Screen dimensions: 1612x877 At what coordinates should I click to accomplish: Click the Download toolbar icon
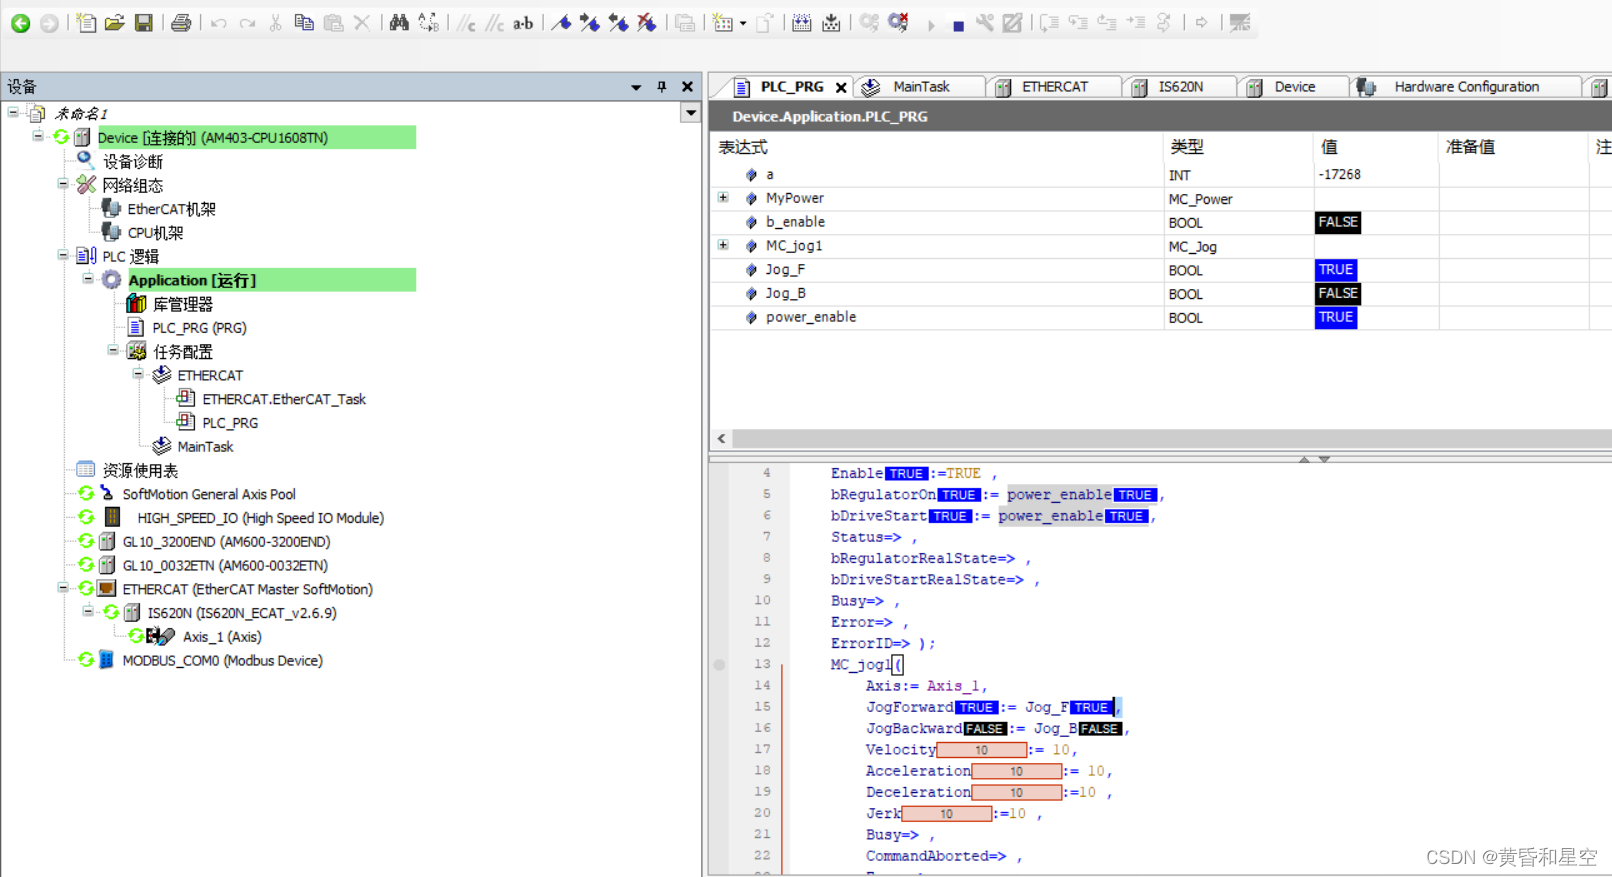831,23
